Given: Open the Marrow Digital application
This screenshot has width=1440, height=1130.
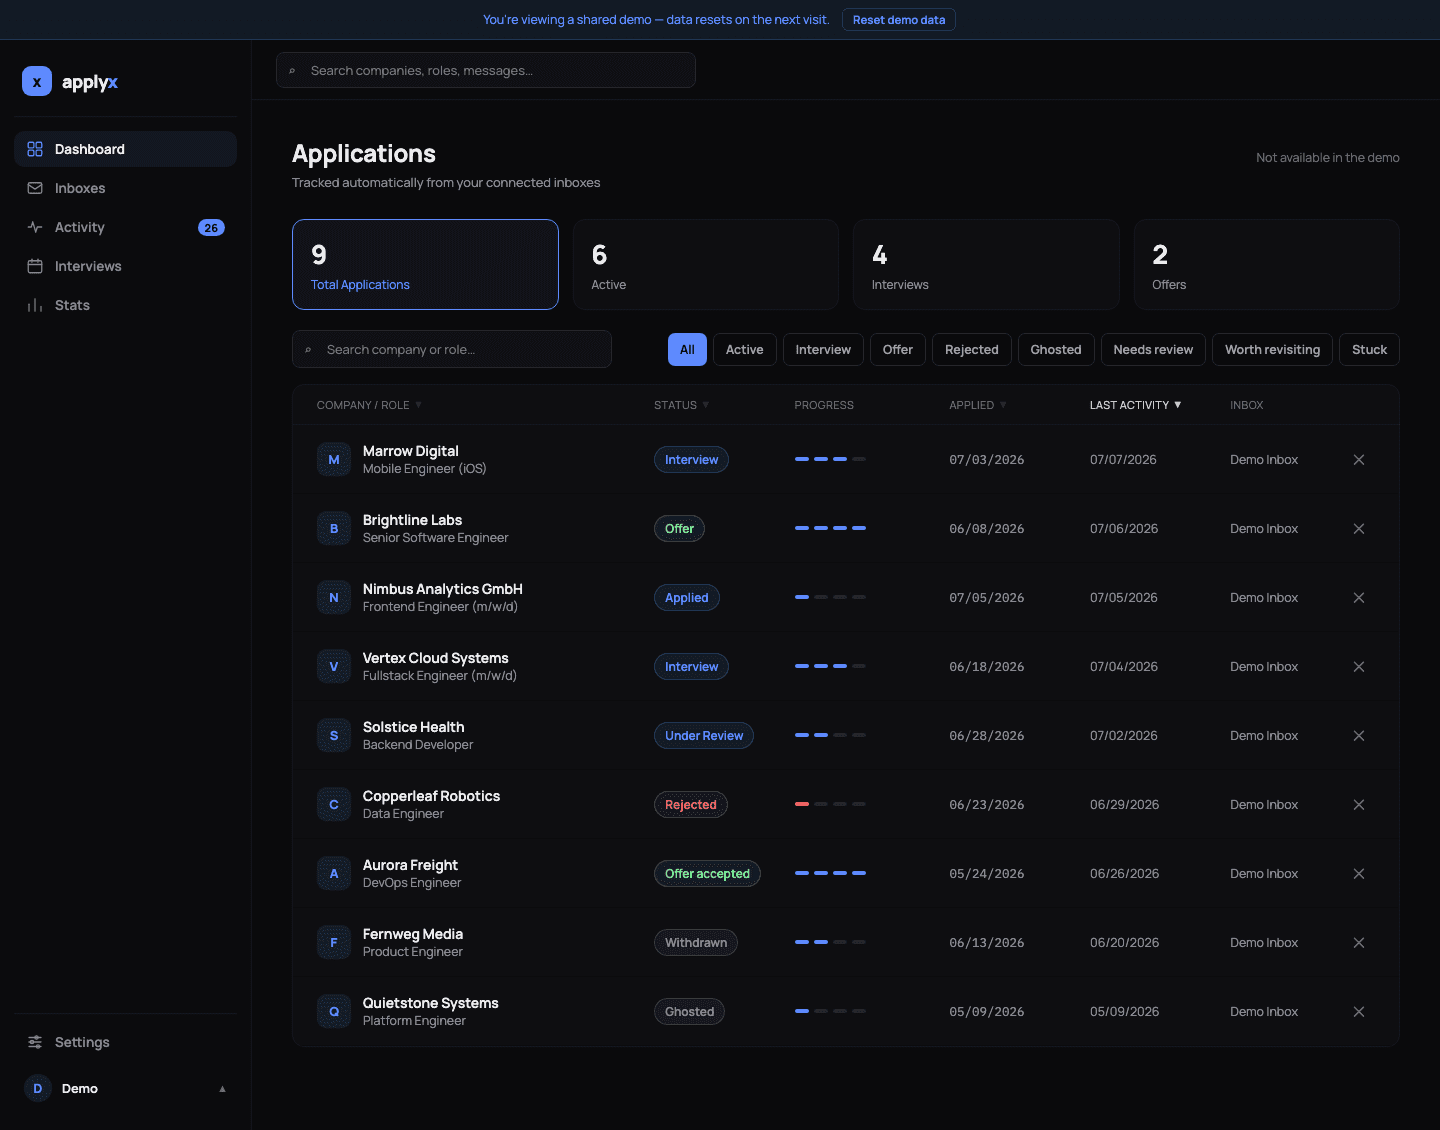Looking at the screenshot, I should point(845,460).
